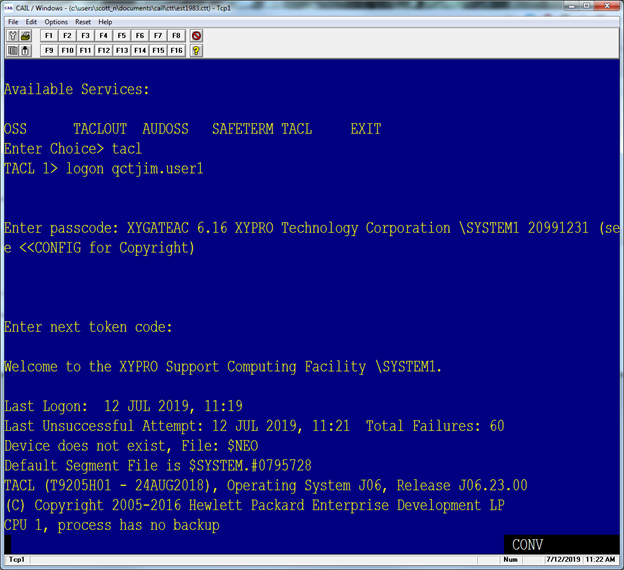Click the first icon in bottom toolbar row
The image size is (624, 570).
12,50
